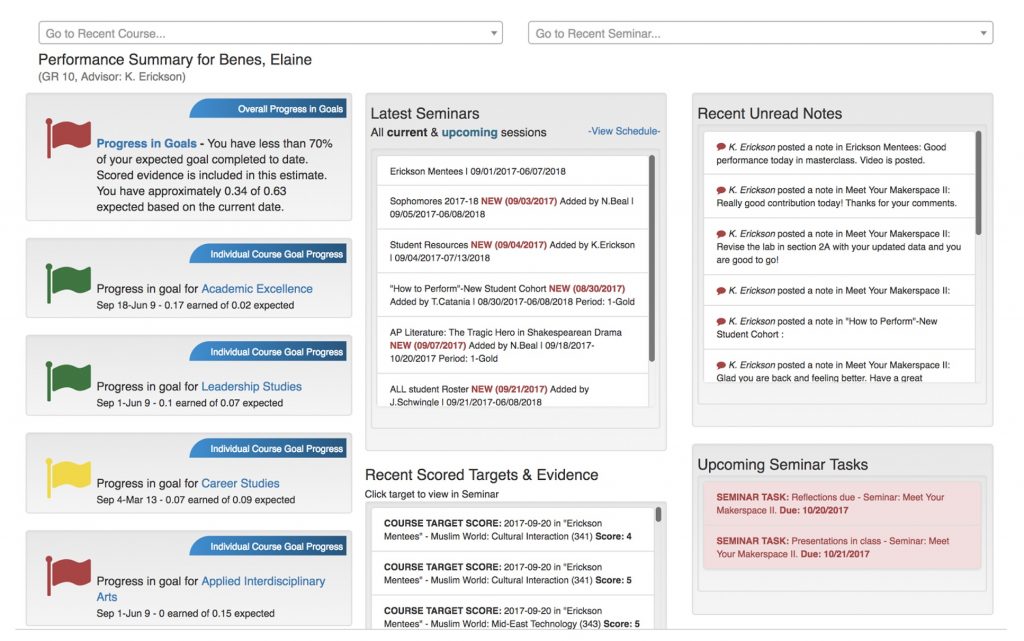This screenshot has height=641, width=1024.
Task: Select Individual Course Goal Progress tab above Leadership Studies
Action: tap(268, 352)
